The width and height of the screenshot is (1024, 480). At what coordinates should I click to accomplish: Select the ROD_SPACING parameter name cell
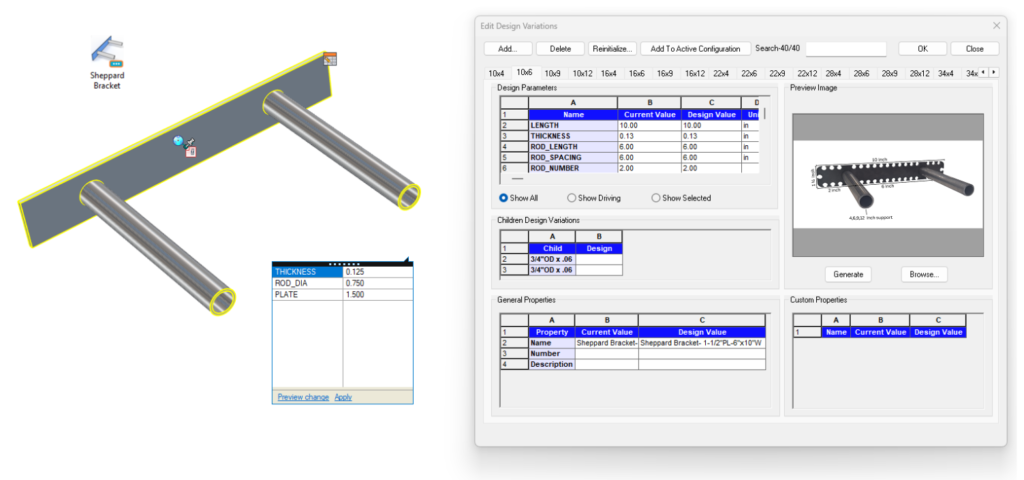(x=573, y=157)
